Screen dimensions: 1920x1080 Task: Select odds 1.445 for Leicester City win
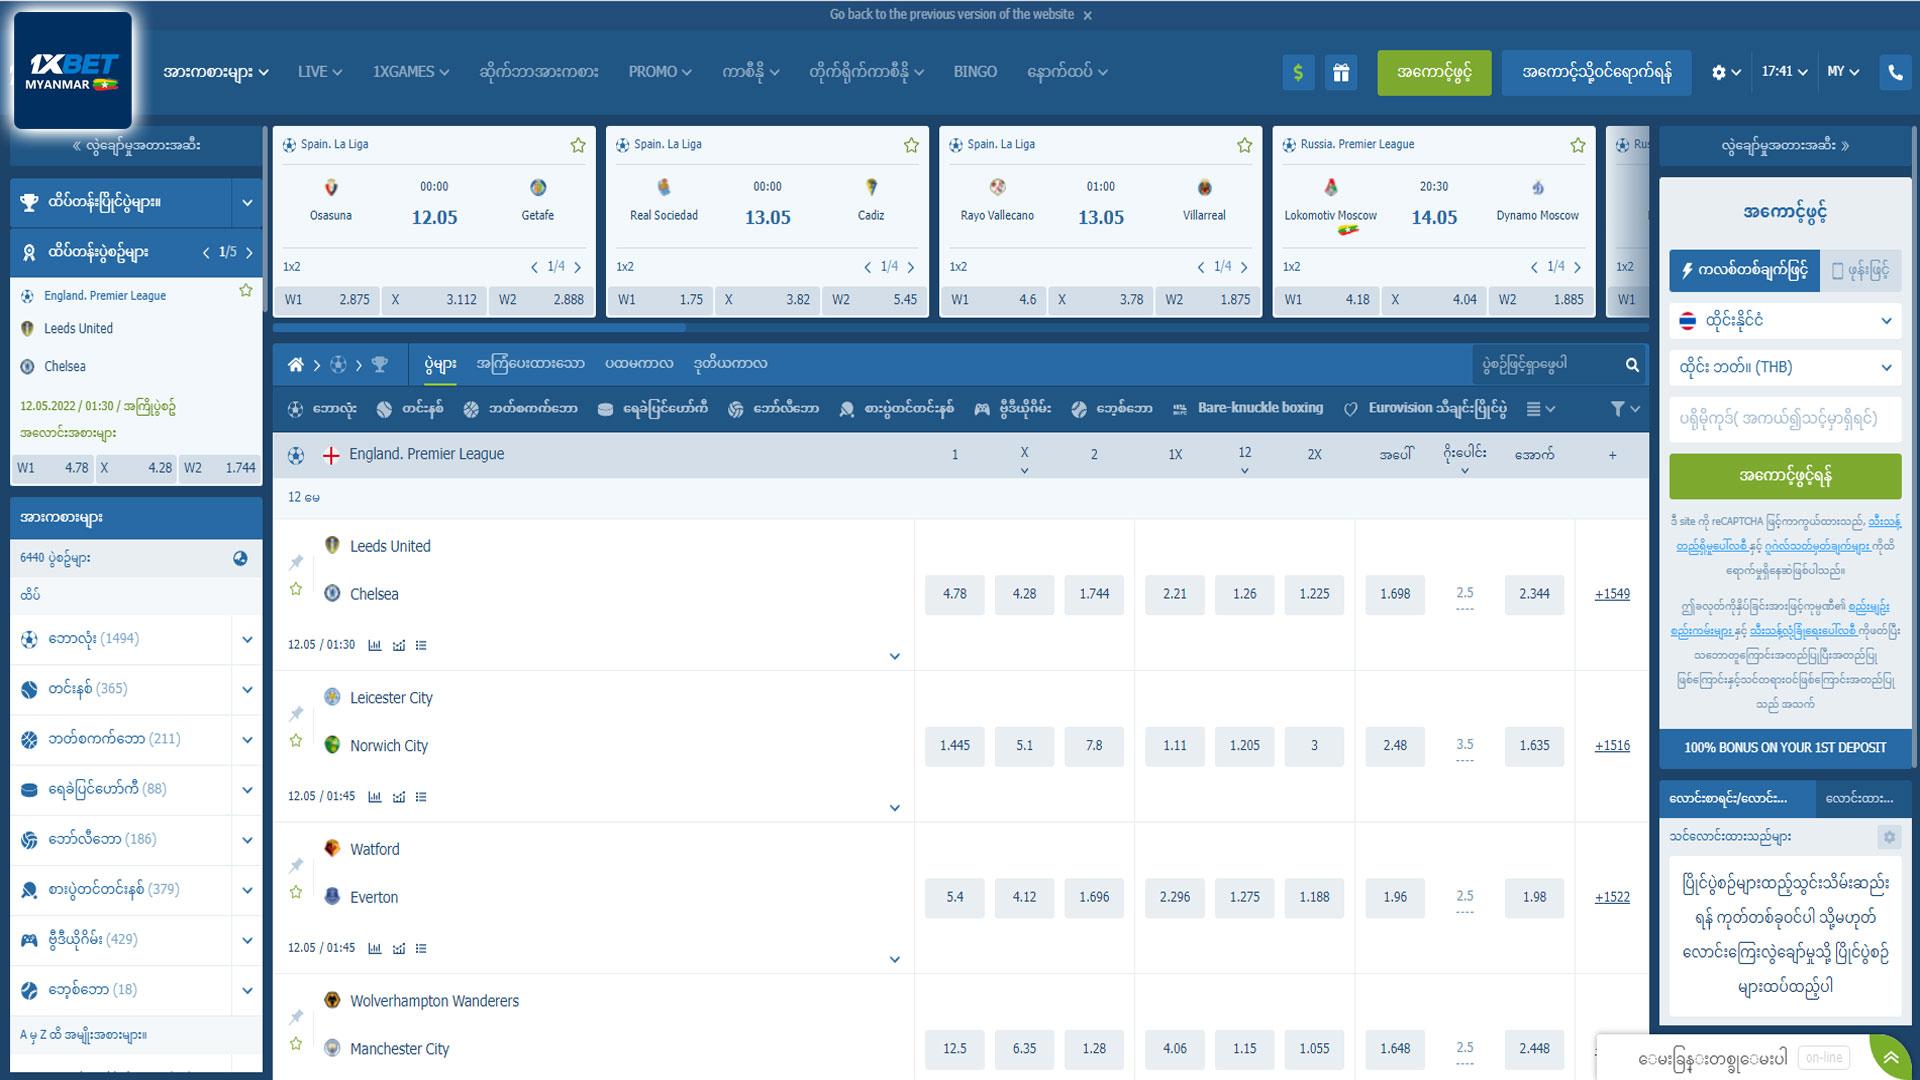955,746
